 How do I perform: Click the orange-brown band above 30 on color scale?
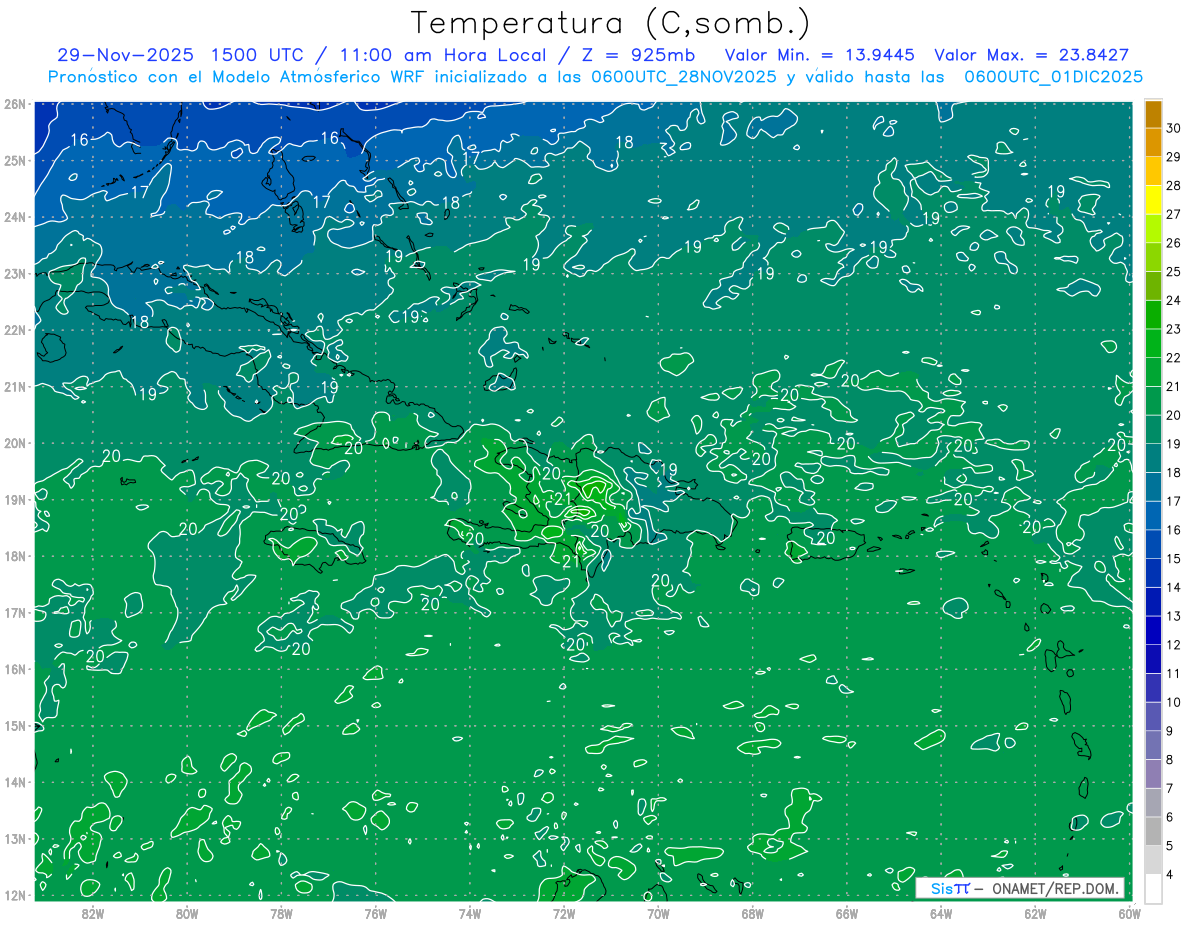[x=1153, y=114]
